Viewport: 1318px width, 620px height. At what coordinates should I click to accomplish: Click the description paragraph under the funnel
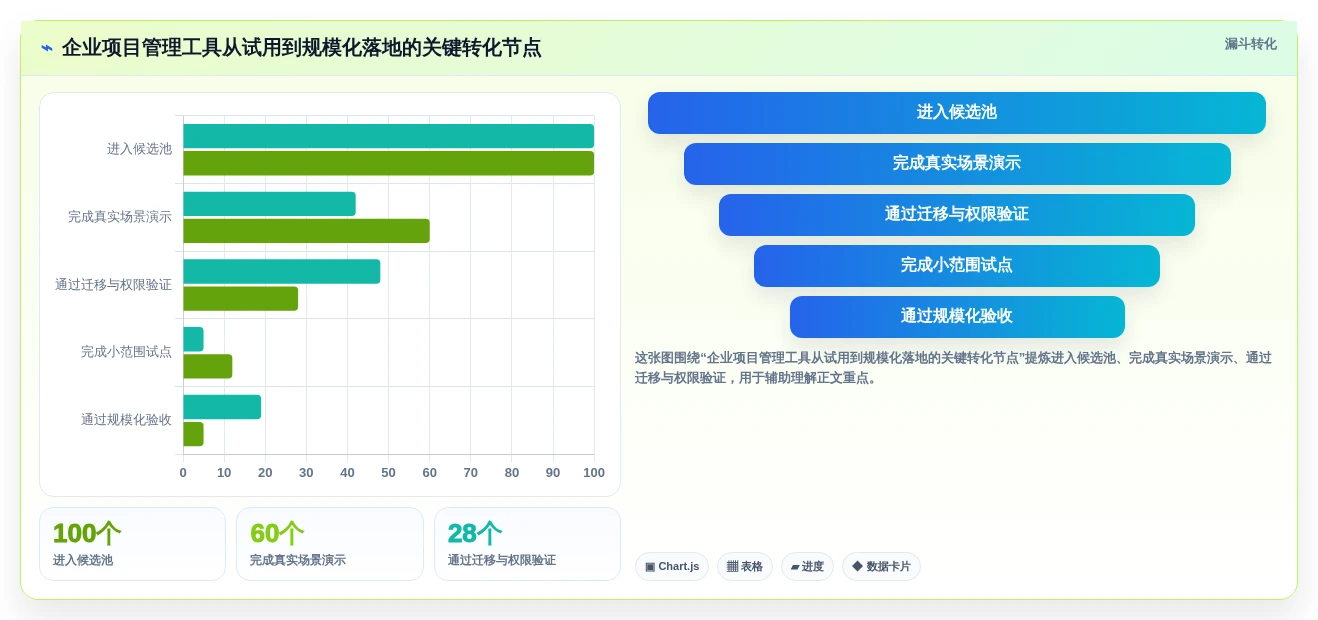pyautogui.click(x=953, y=368)
